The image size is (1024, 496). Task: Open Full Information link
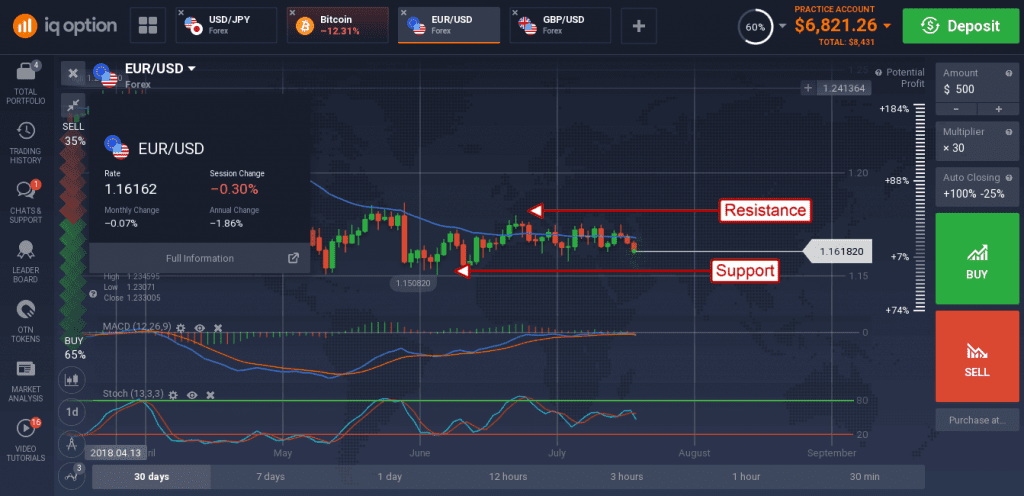[200, 258]
